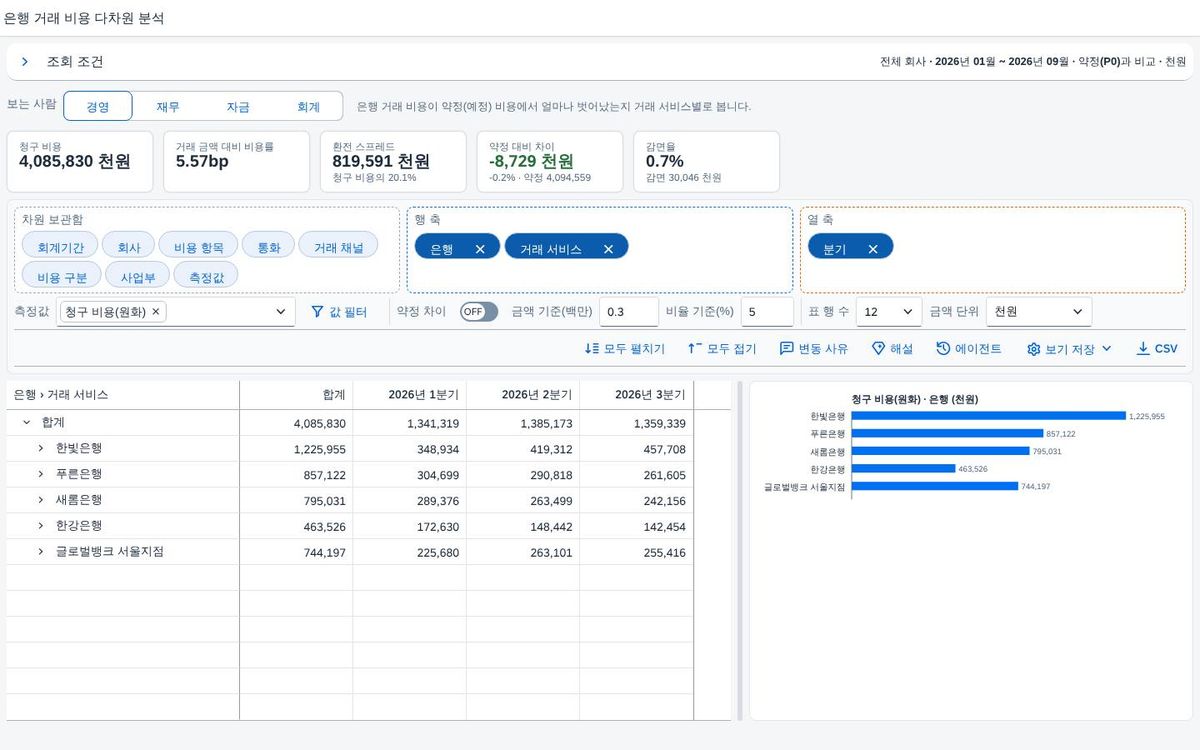Remove the 은행 chip from row axis
The width and height of the screenshot is (1200, 750).
click(480, 249)
